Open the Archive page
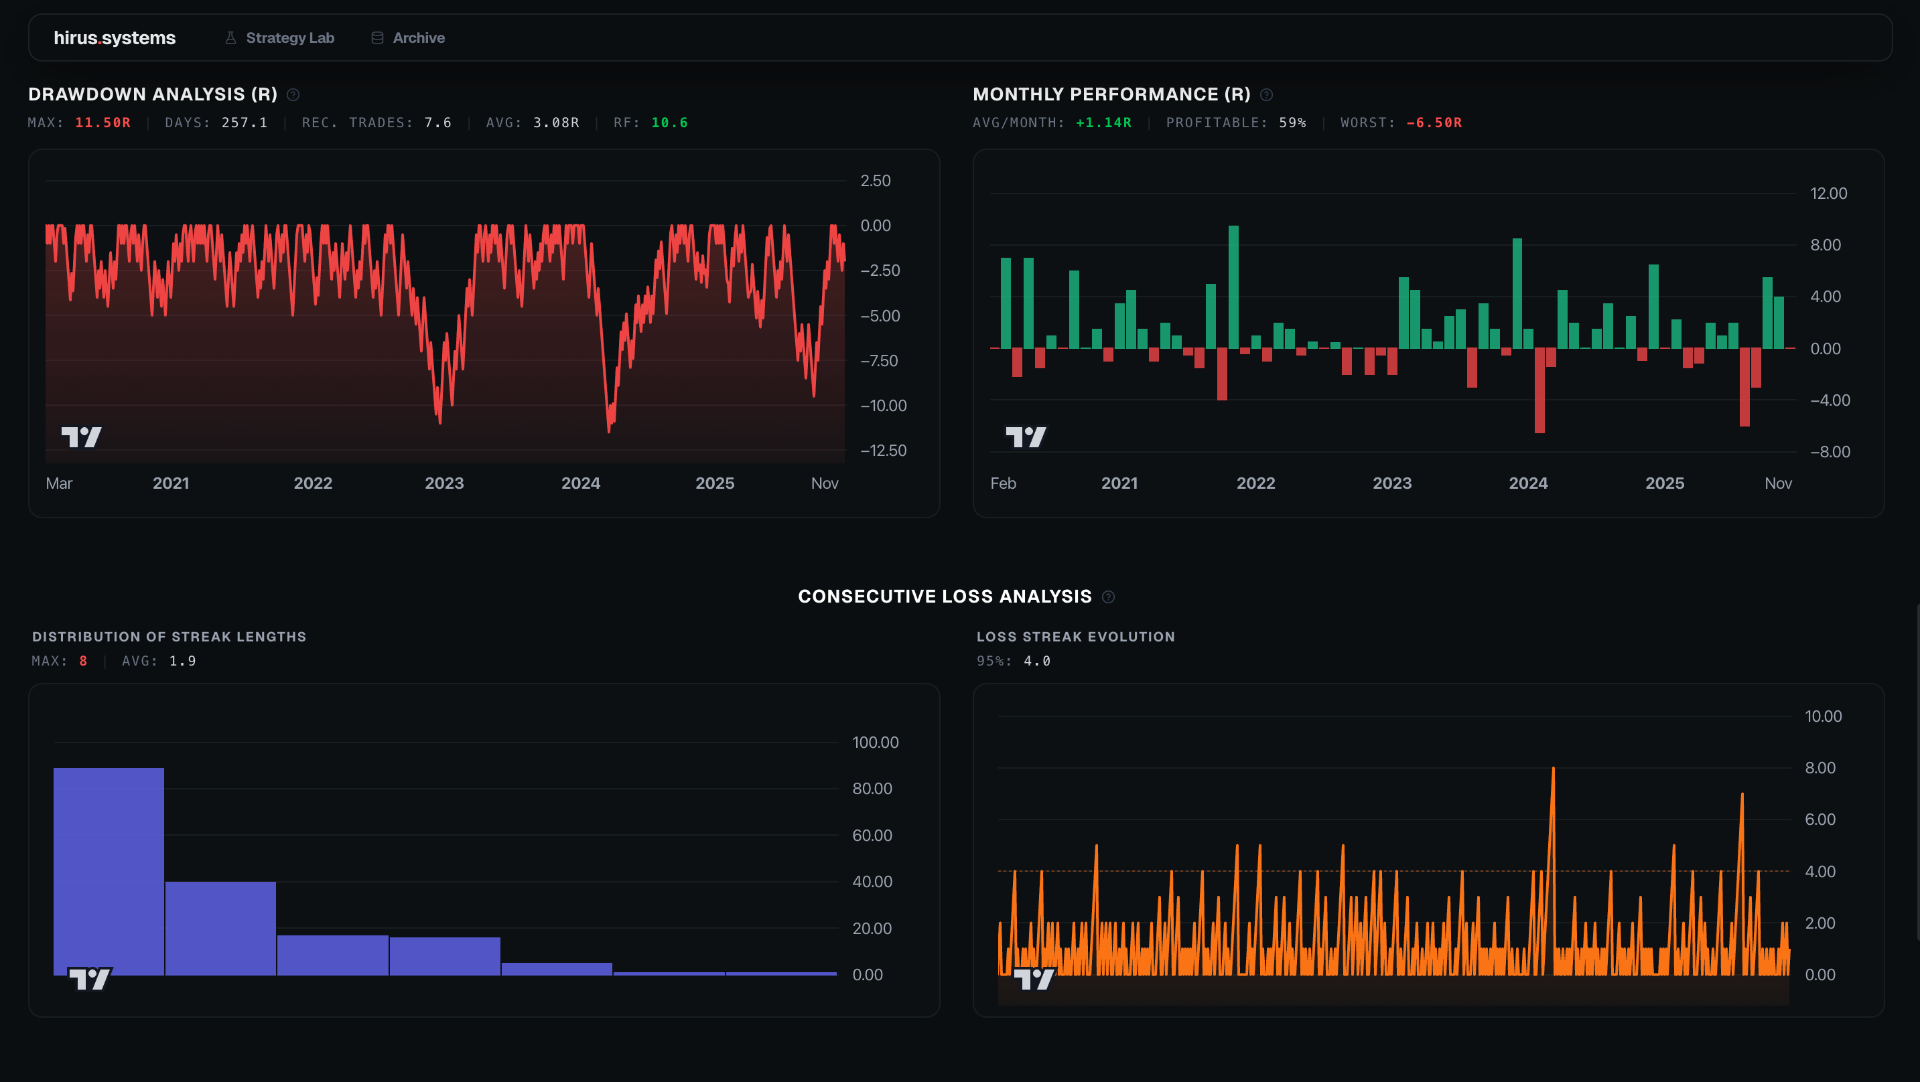Viewport: 1920px width, 1082px height. click(x=408, y=38)
